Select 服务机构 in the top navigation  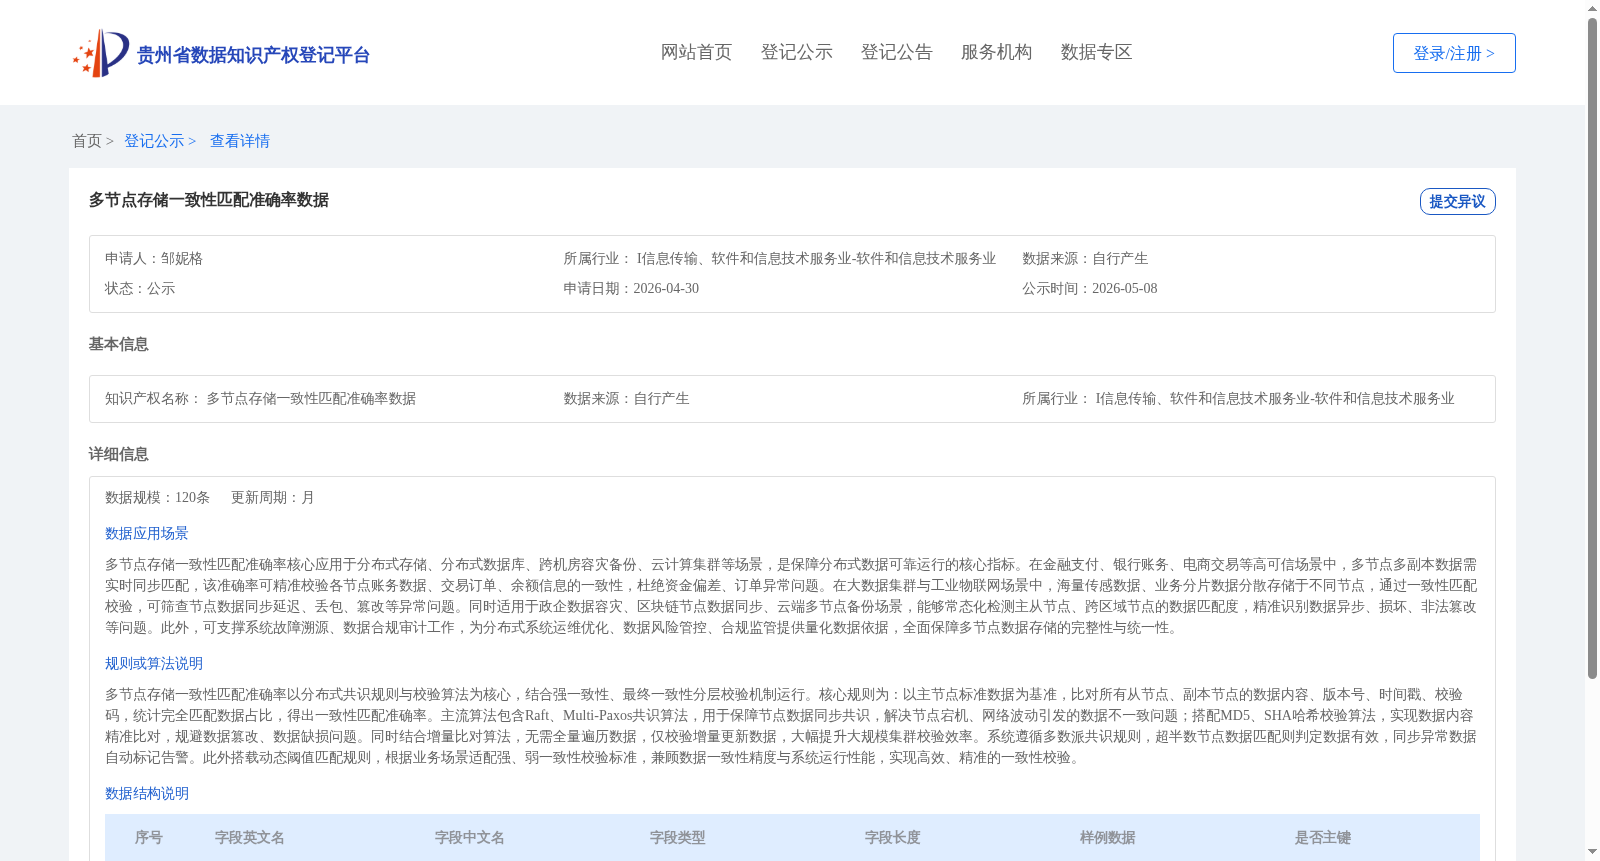[996, 52]
